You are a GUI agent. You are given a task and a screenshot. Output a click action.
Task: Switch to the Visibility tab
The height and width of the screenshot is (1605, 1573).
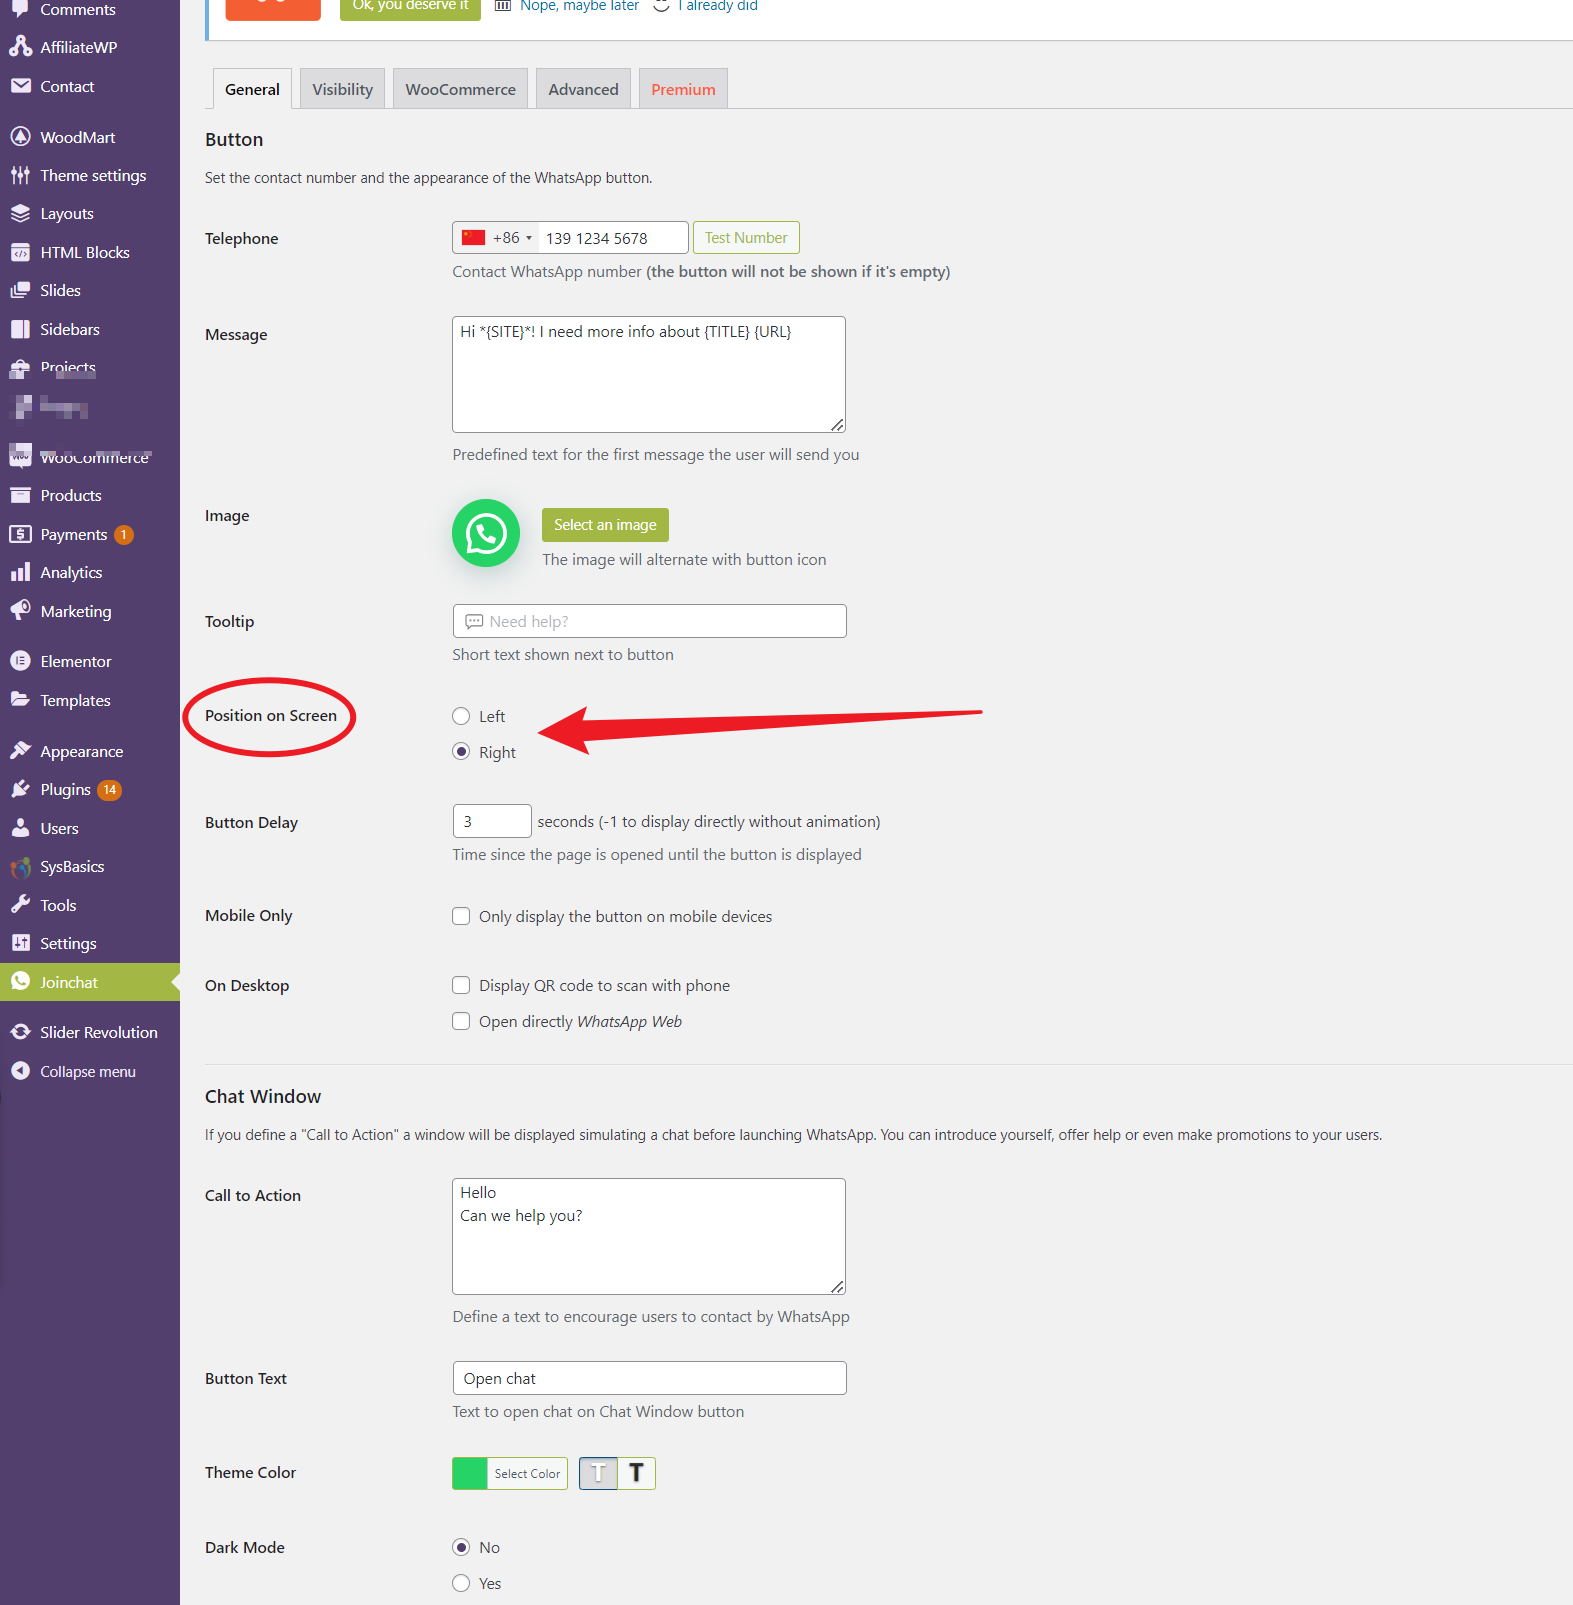point(342,89)
